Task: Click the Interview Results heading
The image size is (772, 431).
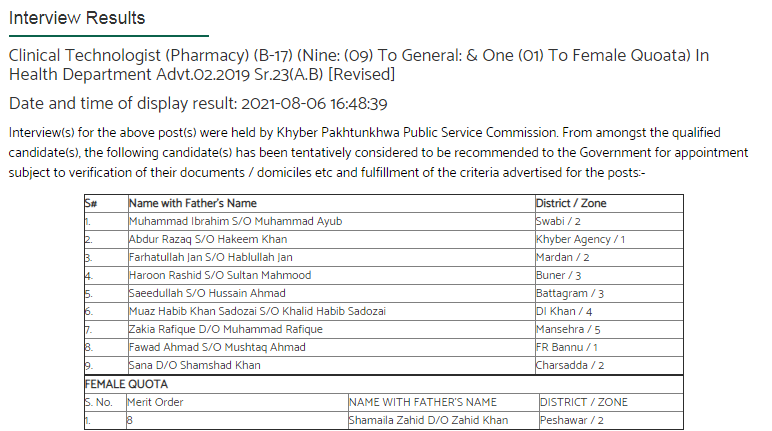Action: click(77, 18)
